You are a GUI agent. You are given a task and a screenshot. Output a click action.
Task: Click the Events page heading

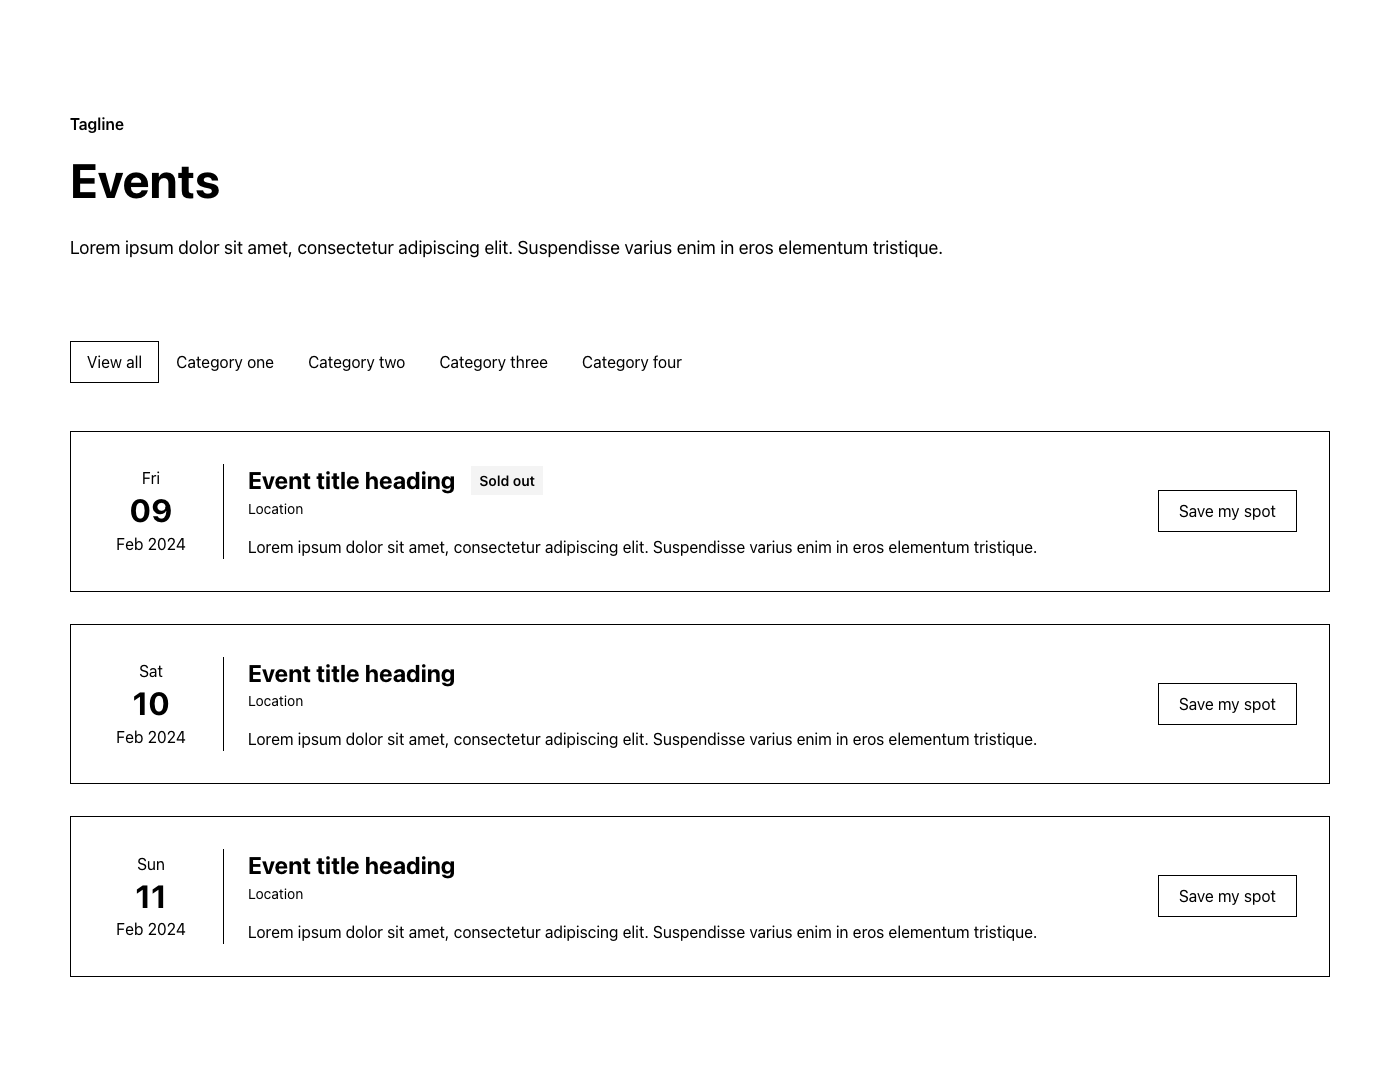coord(145,182)
